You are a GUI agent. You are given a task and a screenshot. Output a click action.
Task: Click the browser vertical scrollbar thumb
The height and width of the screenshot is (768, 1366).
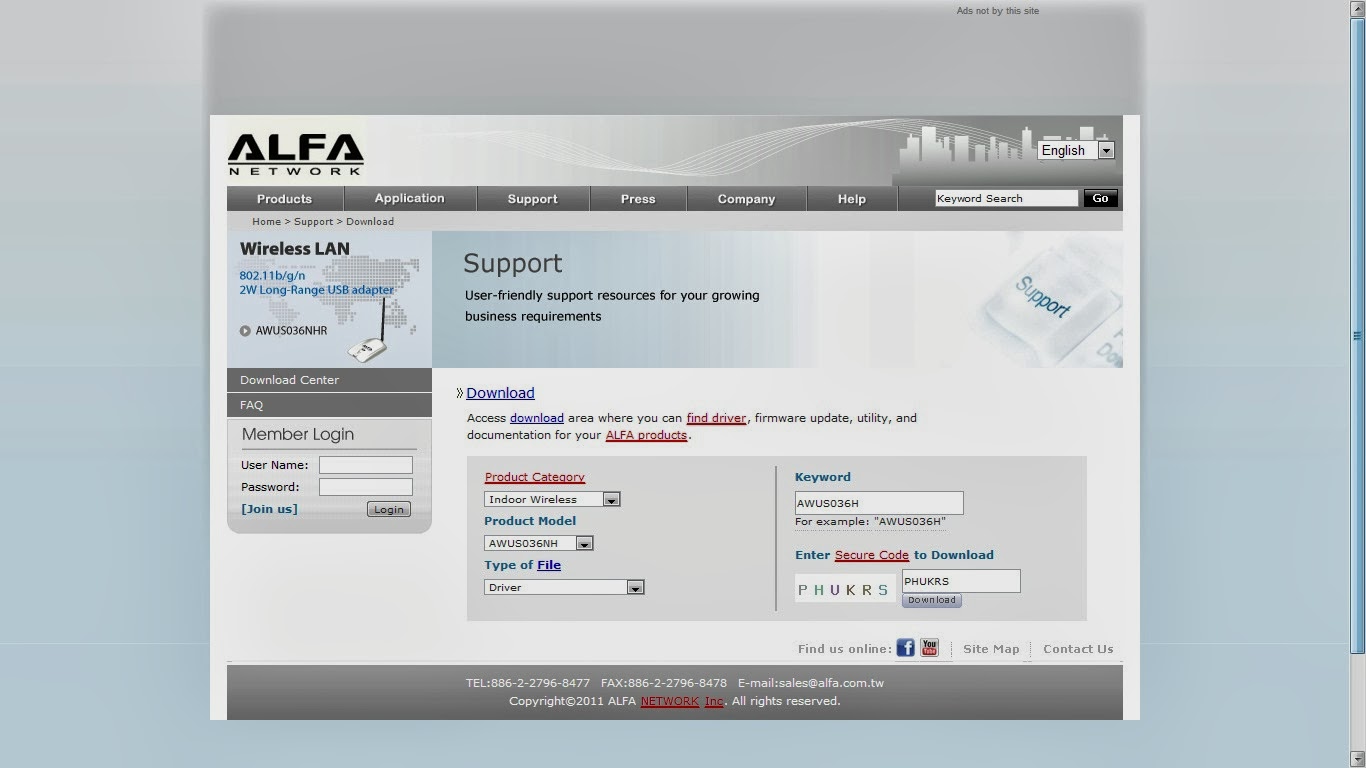click(1357, 337)
